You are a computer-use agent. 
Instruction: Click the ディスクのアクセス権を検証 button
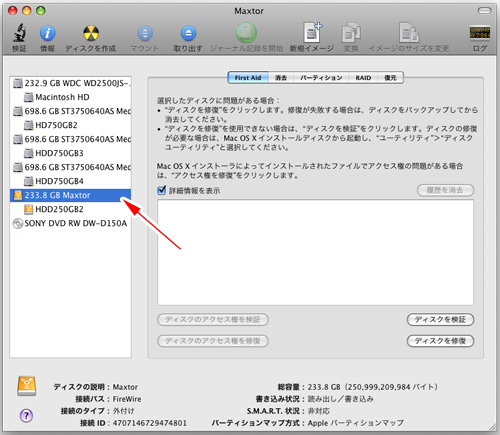(213, 319)
